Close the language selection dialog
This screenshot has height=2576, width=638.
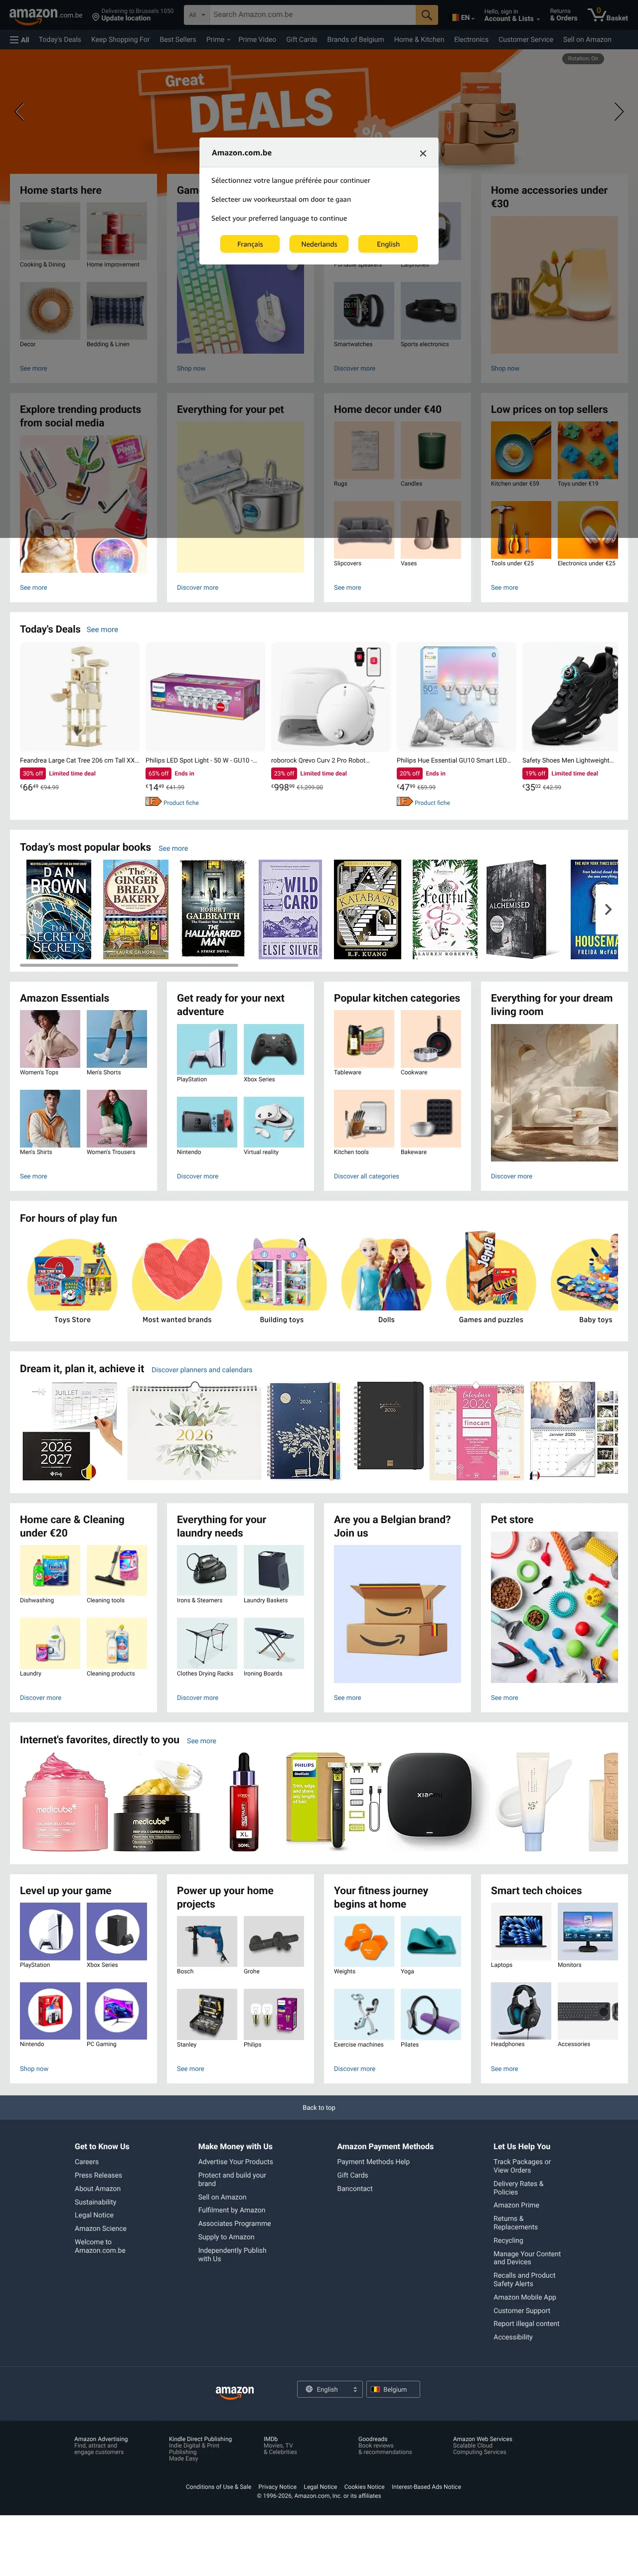(x=423, y=153)
